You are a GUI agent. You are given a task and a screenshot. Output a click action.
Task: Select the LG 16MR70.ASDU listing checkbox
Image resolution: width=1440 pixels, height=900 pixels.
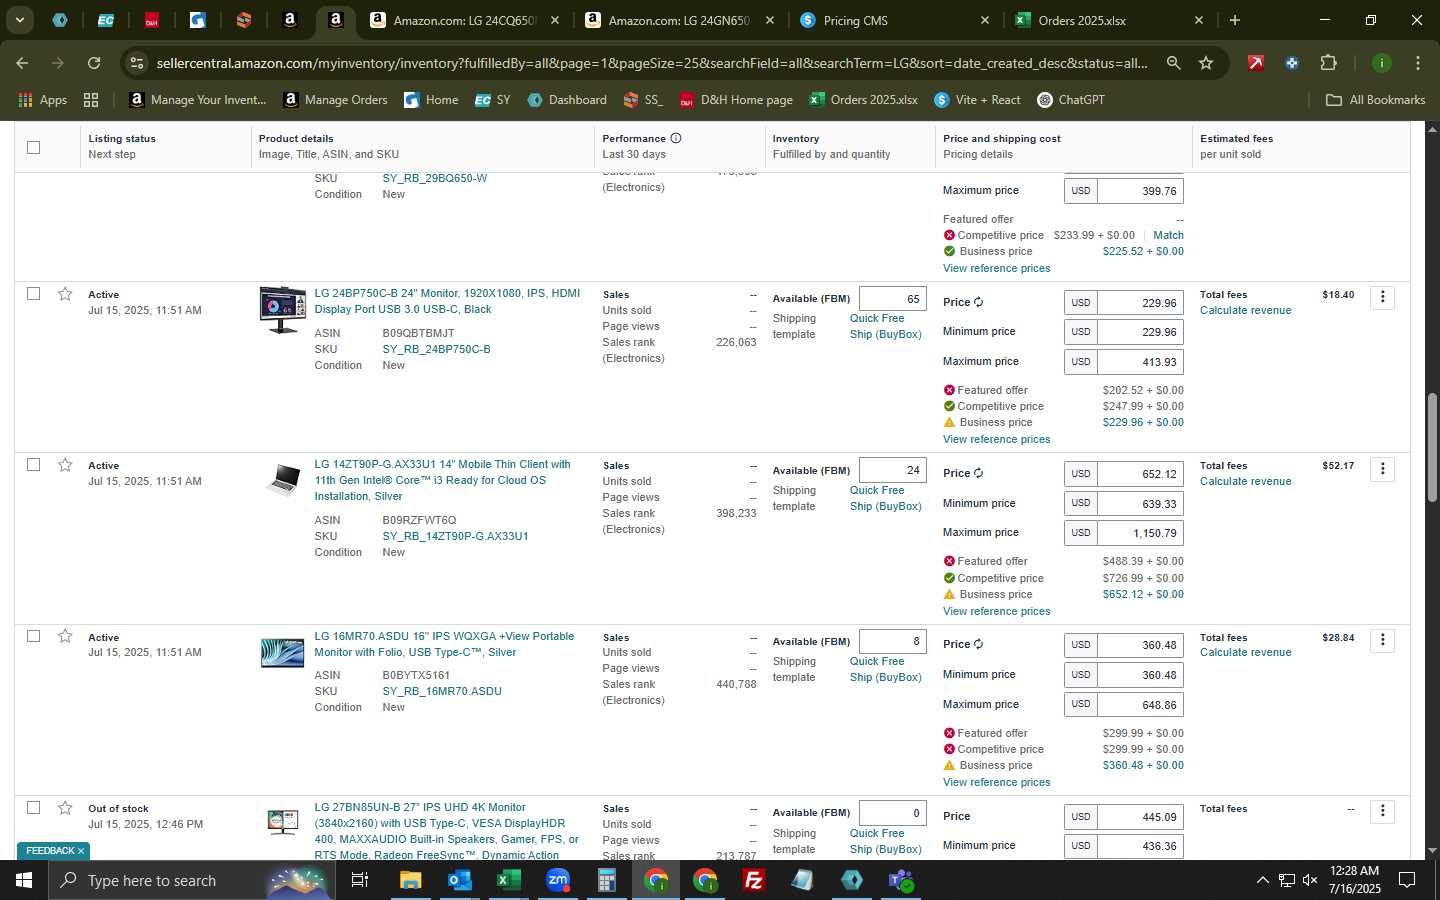(34, 637)
